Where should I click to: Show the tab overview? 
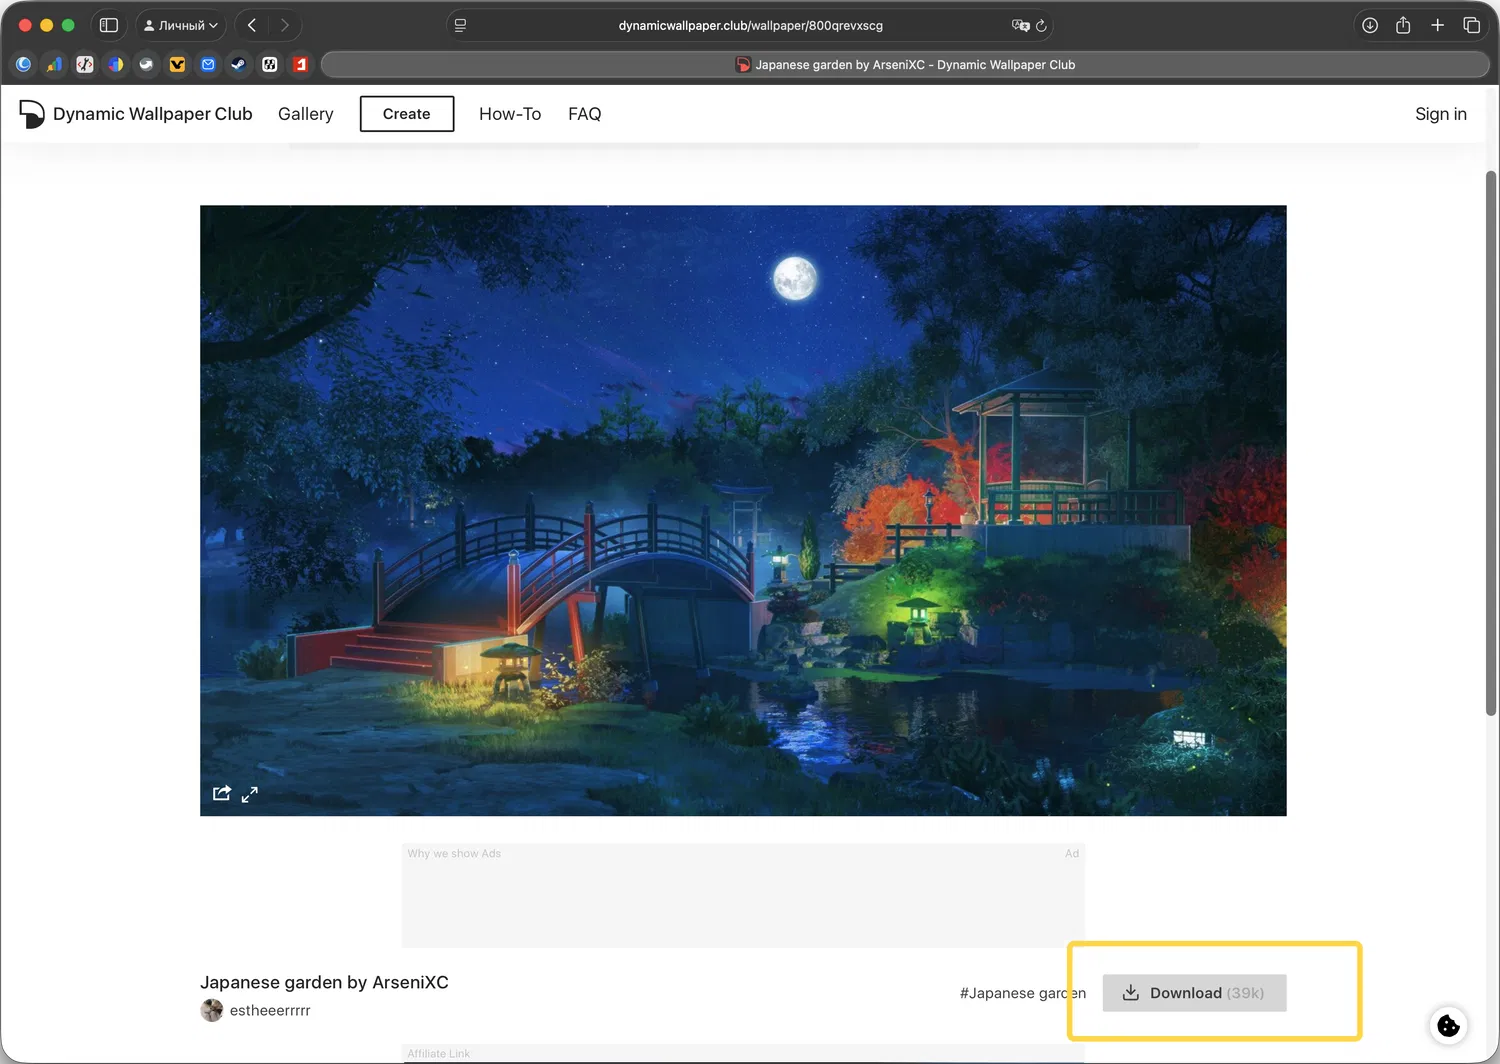(1471, 25)
